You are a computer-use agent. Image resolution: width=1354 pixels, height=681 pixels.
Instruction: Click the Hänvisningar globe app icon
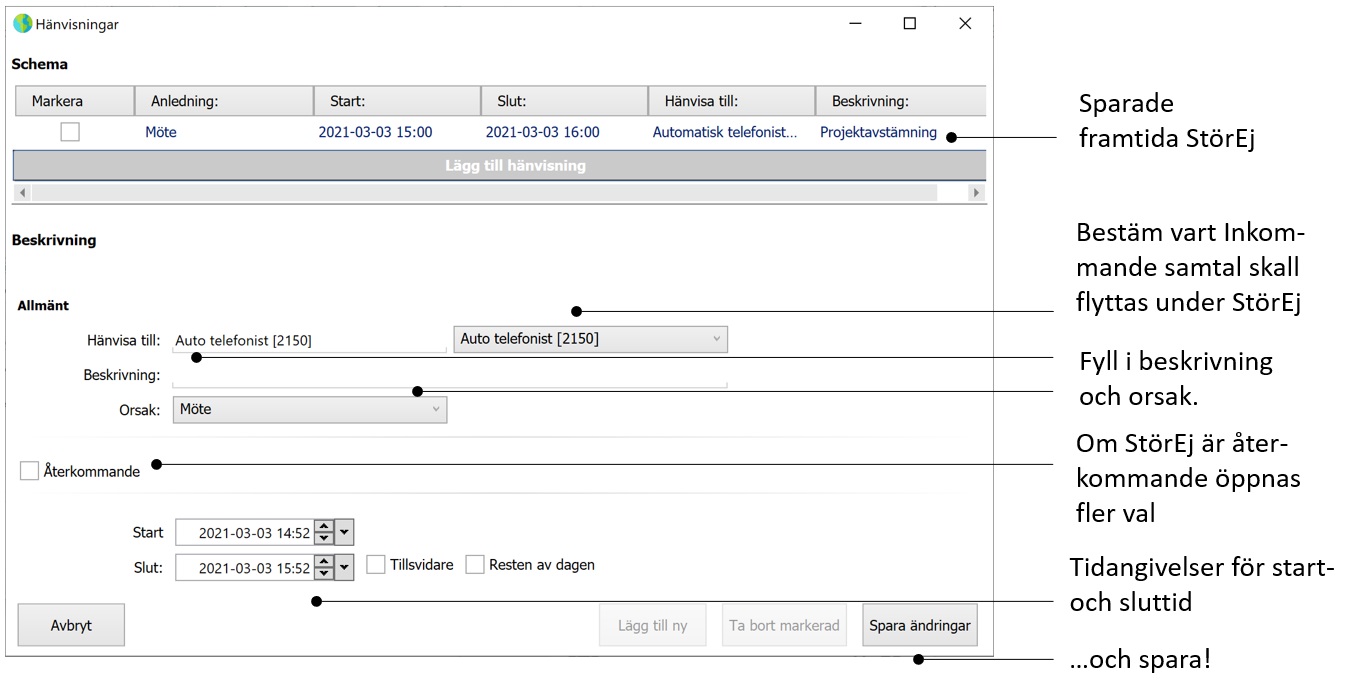22,24
